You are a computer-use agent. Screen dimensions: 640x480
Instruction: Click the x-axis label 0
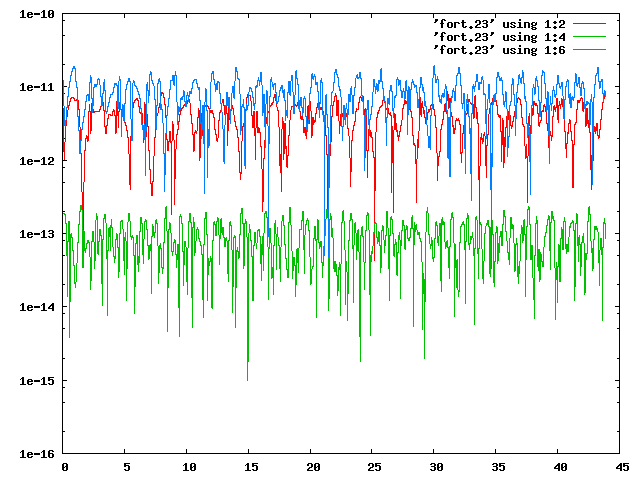tap(64, 467)
